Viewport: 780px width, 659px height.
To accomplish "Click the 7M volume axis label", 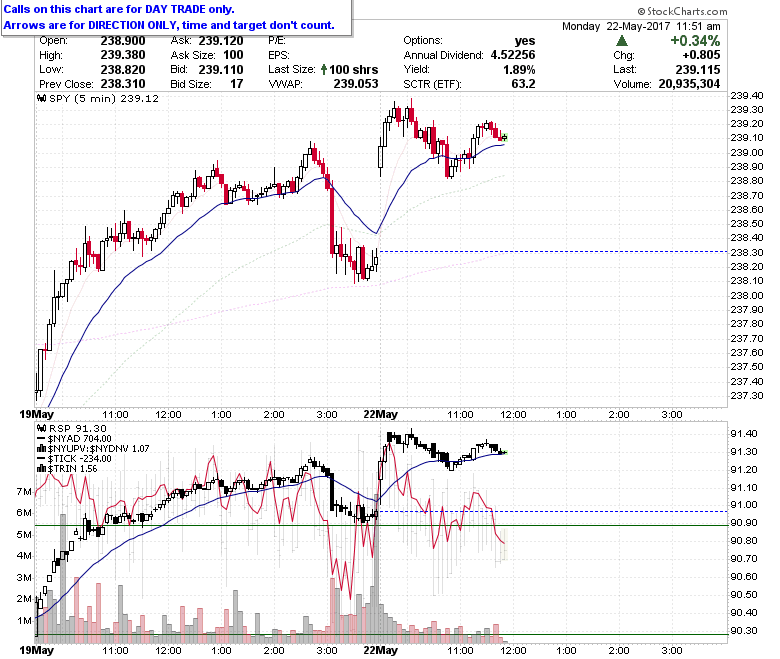I will click(x=24, y=491).
